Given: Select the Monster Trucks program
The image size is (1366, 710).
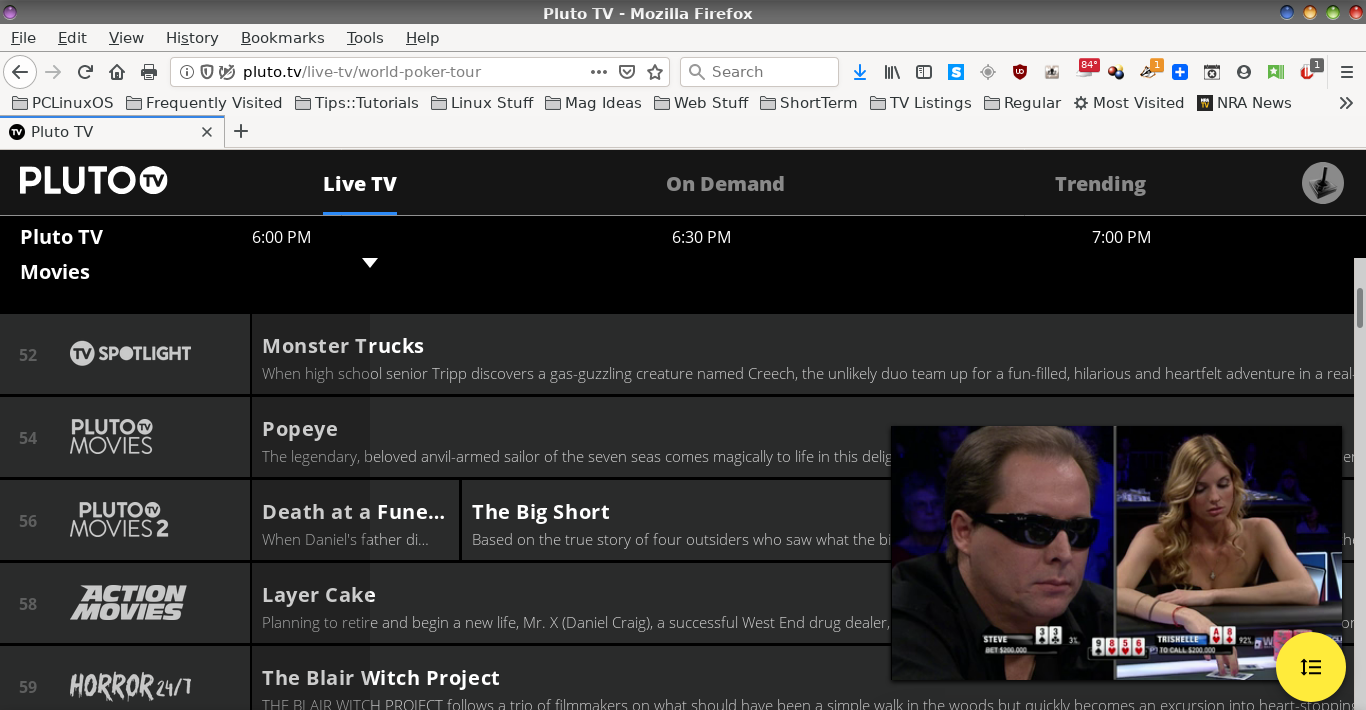Looking at the screenshot, I should point(802,354).
